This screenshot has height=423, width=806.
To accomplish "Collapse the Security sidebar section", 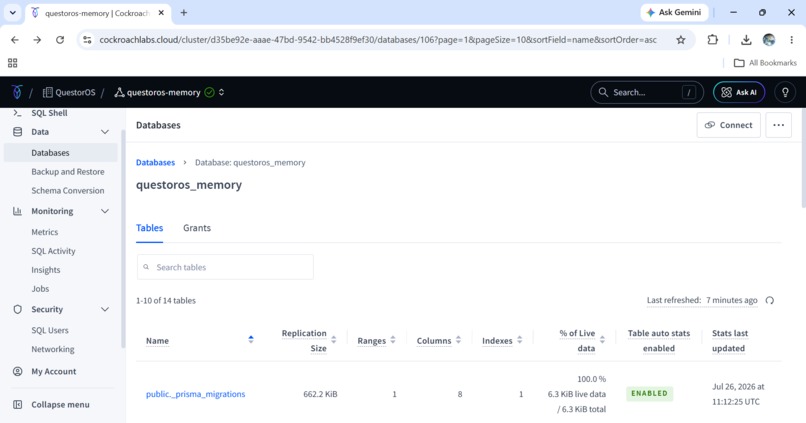I will 105,309.
